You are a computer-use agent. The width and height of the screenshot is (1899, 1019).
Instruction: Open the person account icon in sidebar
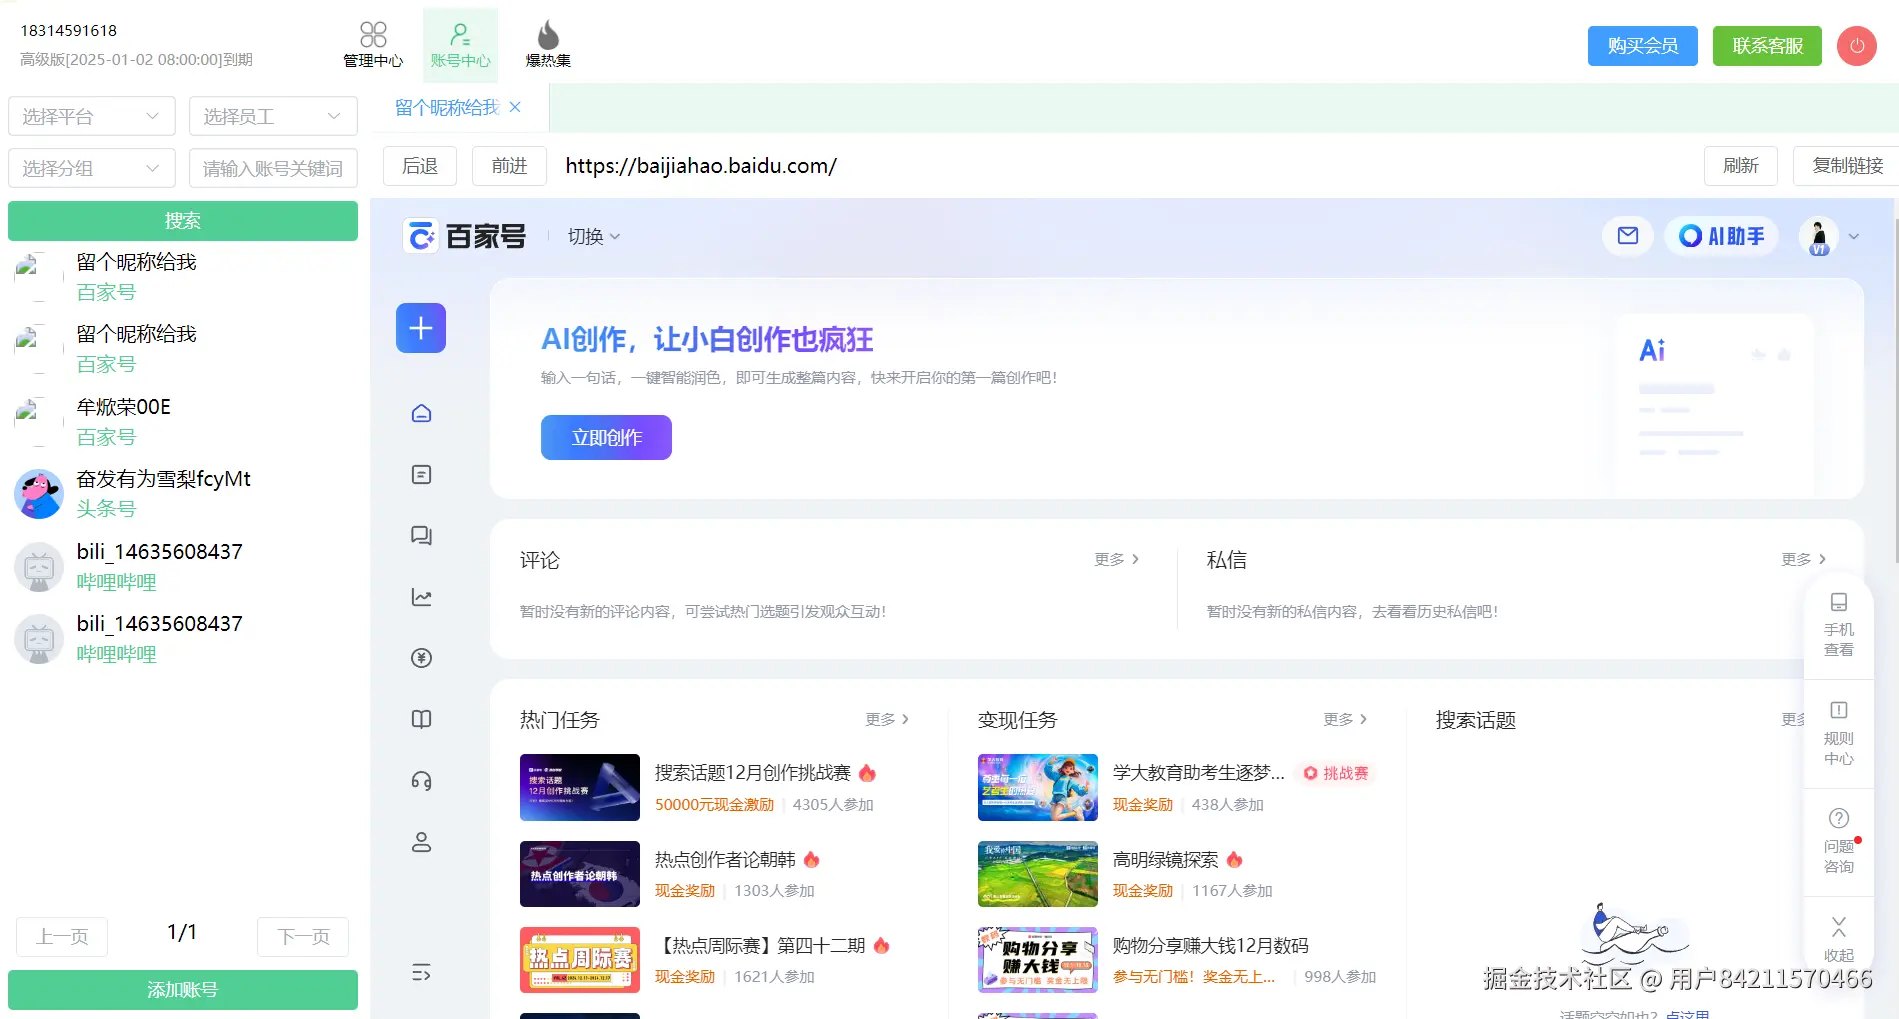(x=422, y=842)
